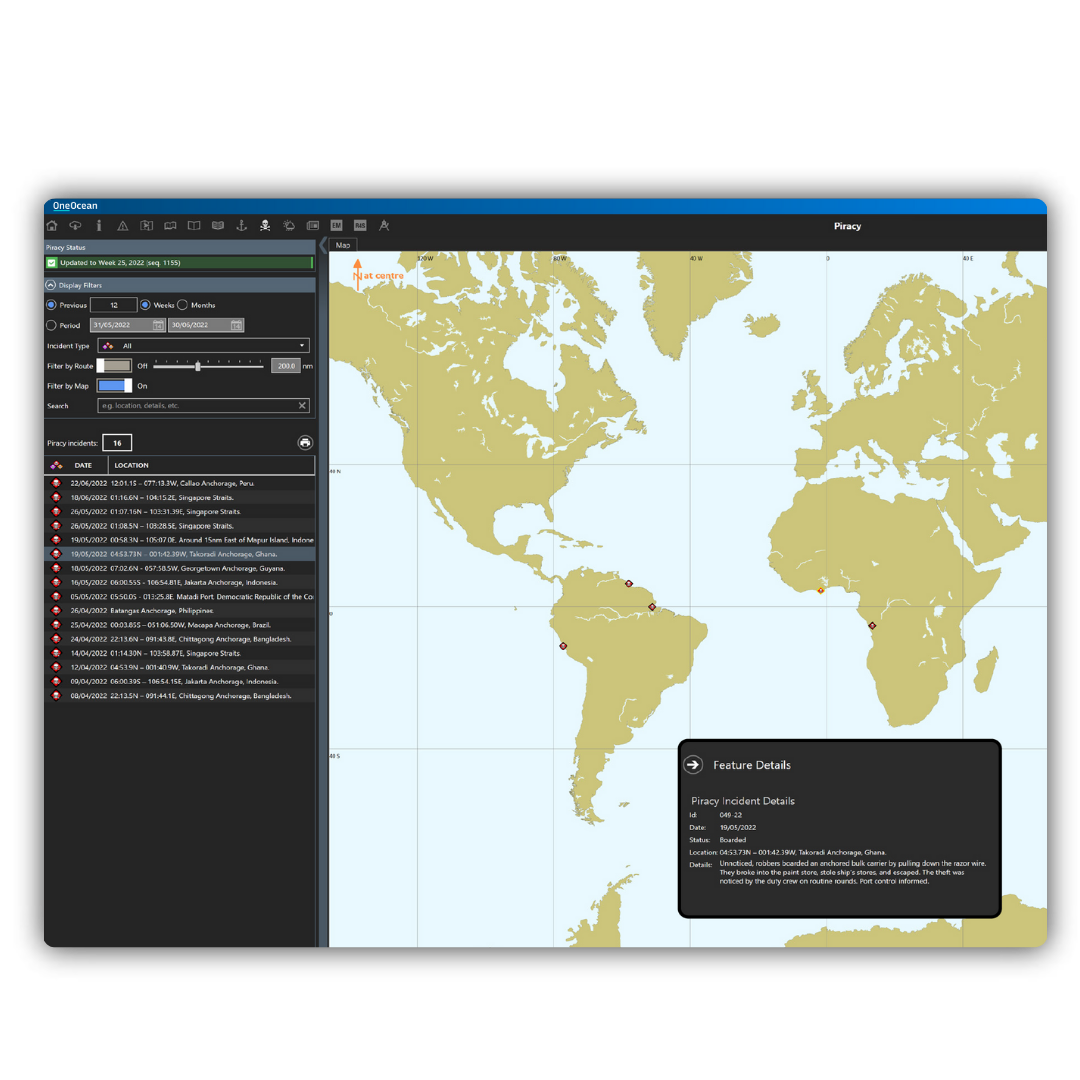The image size is (1080, 1080).
Task: Sort incidents by the DATE column header
Action: pos(83,465)
